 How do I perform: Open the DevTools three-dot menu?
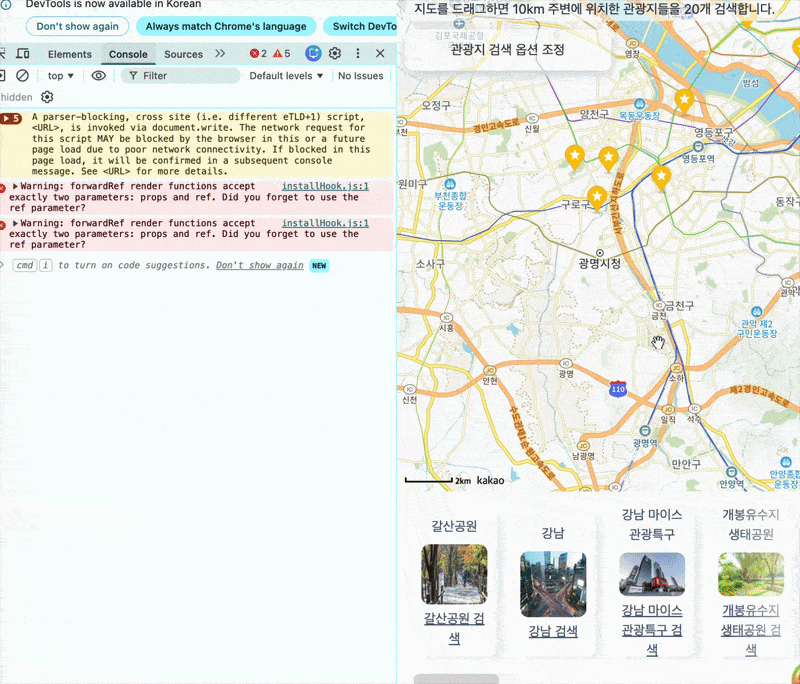point(357,53)
